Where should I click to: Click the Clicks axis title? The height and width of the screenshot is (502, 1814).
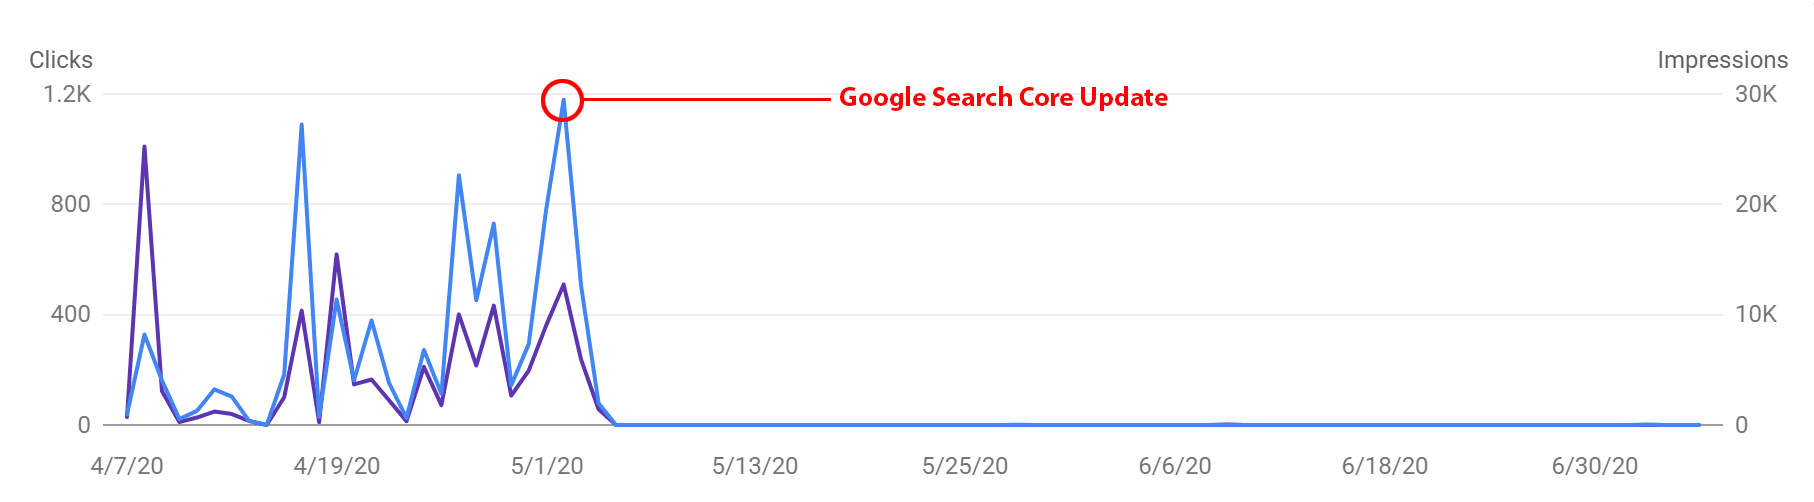(61, 60)
